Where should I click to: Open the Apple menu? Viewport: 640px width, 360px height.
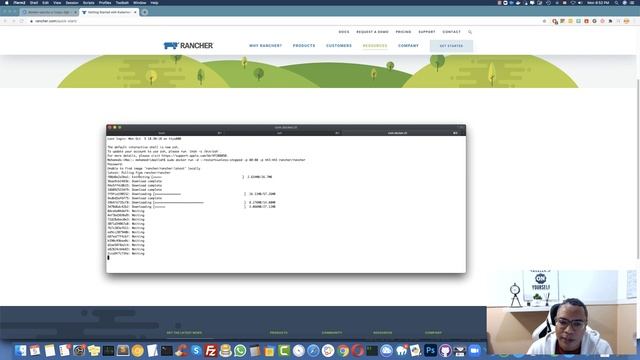point(6,2)
